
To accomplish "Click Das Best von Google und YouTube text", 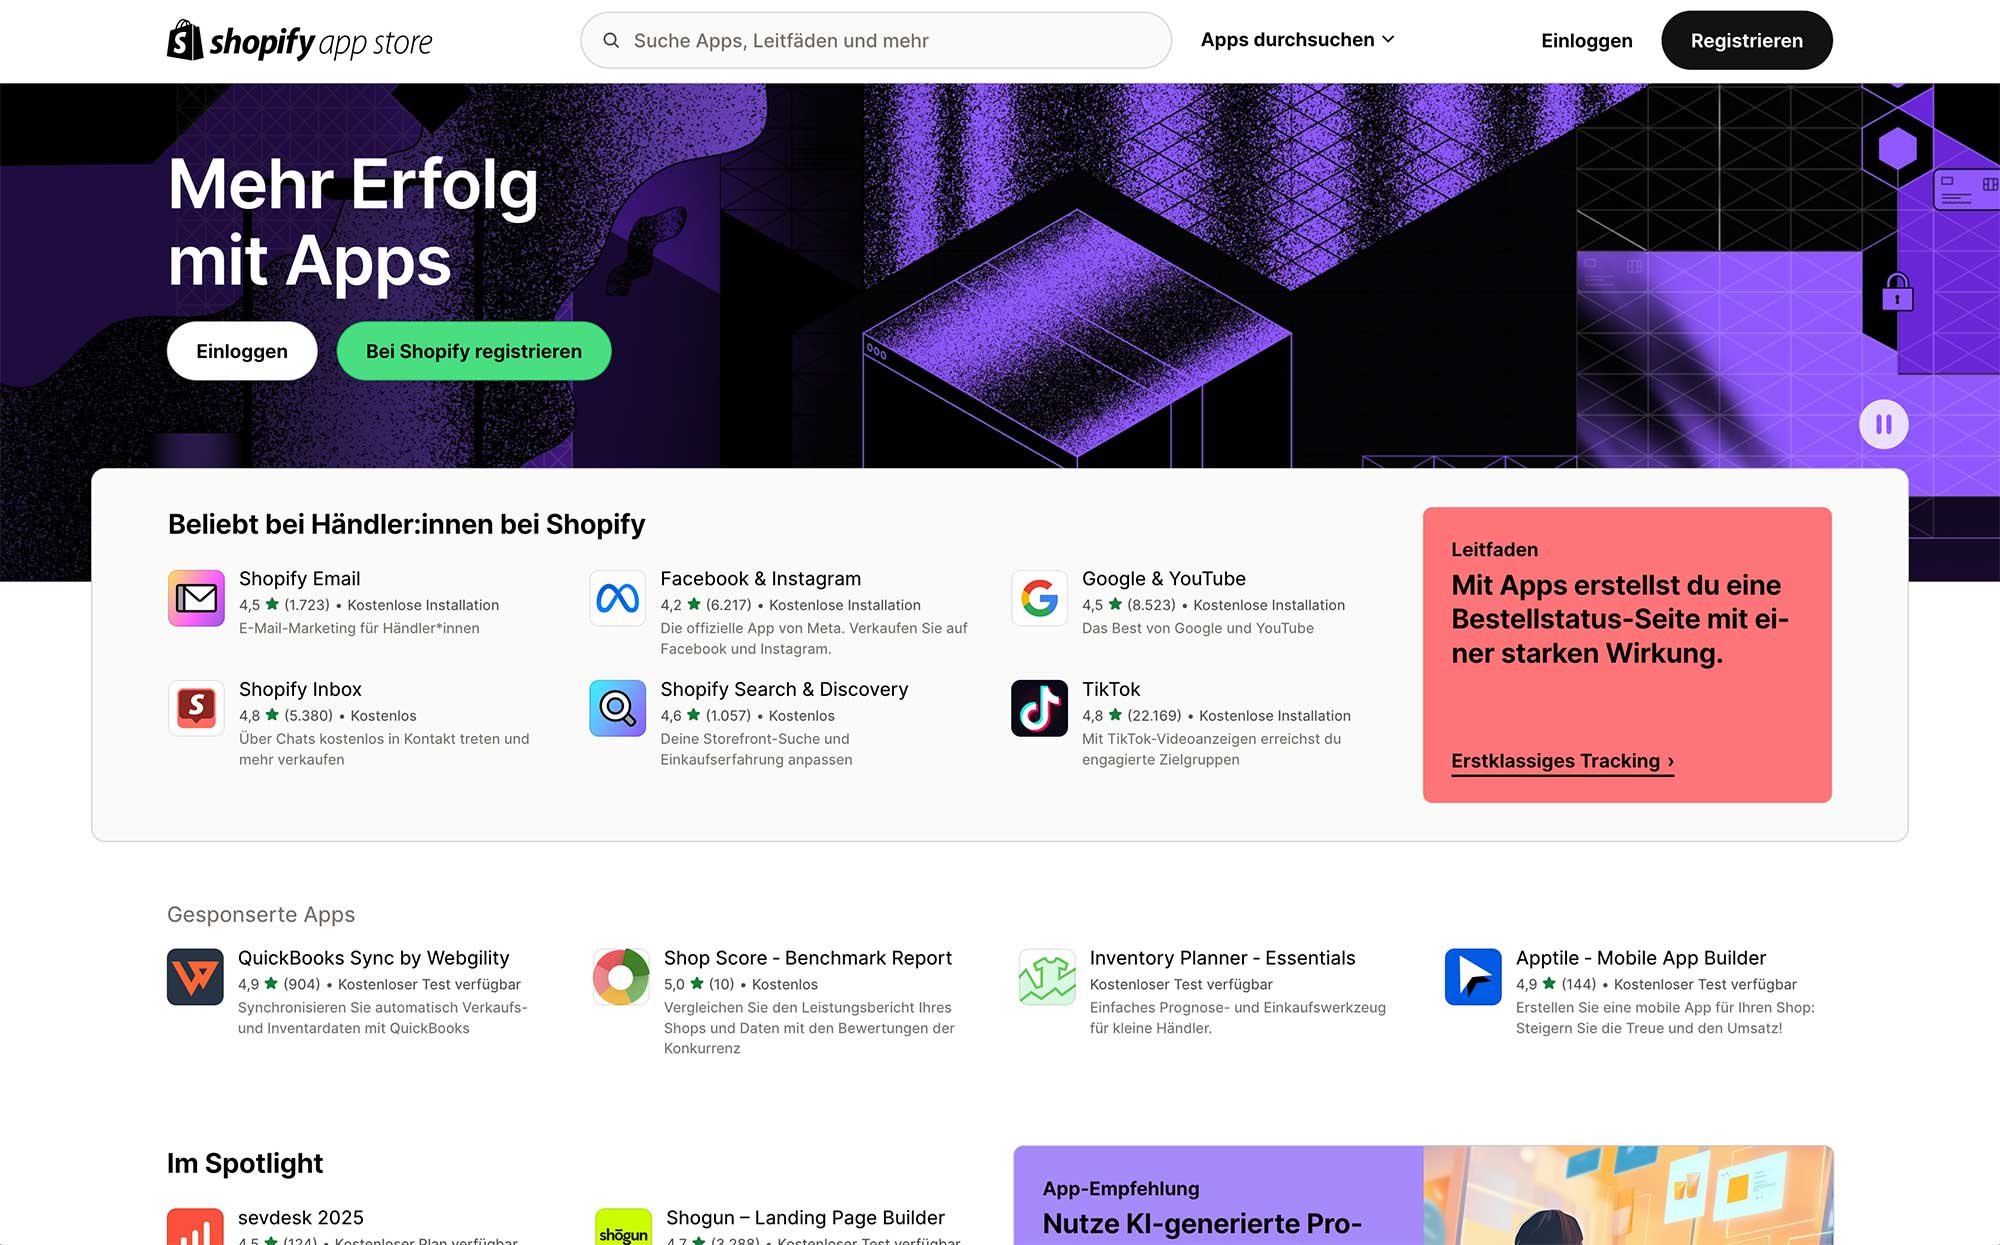I will (1198, 629).
